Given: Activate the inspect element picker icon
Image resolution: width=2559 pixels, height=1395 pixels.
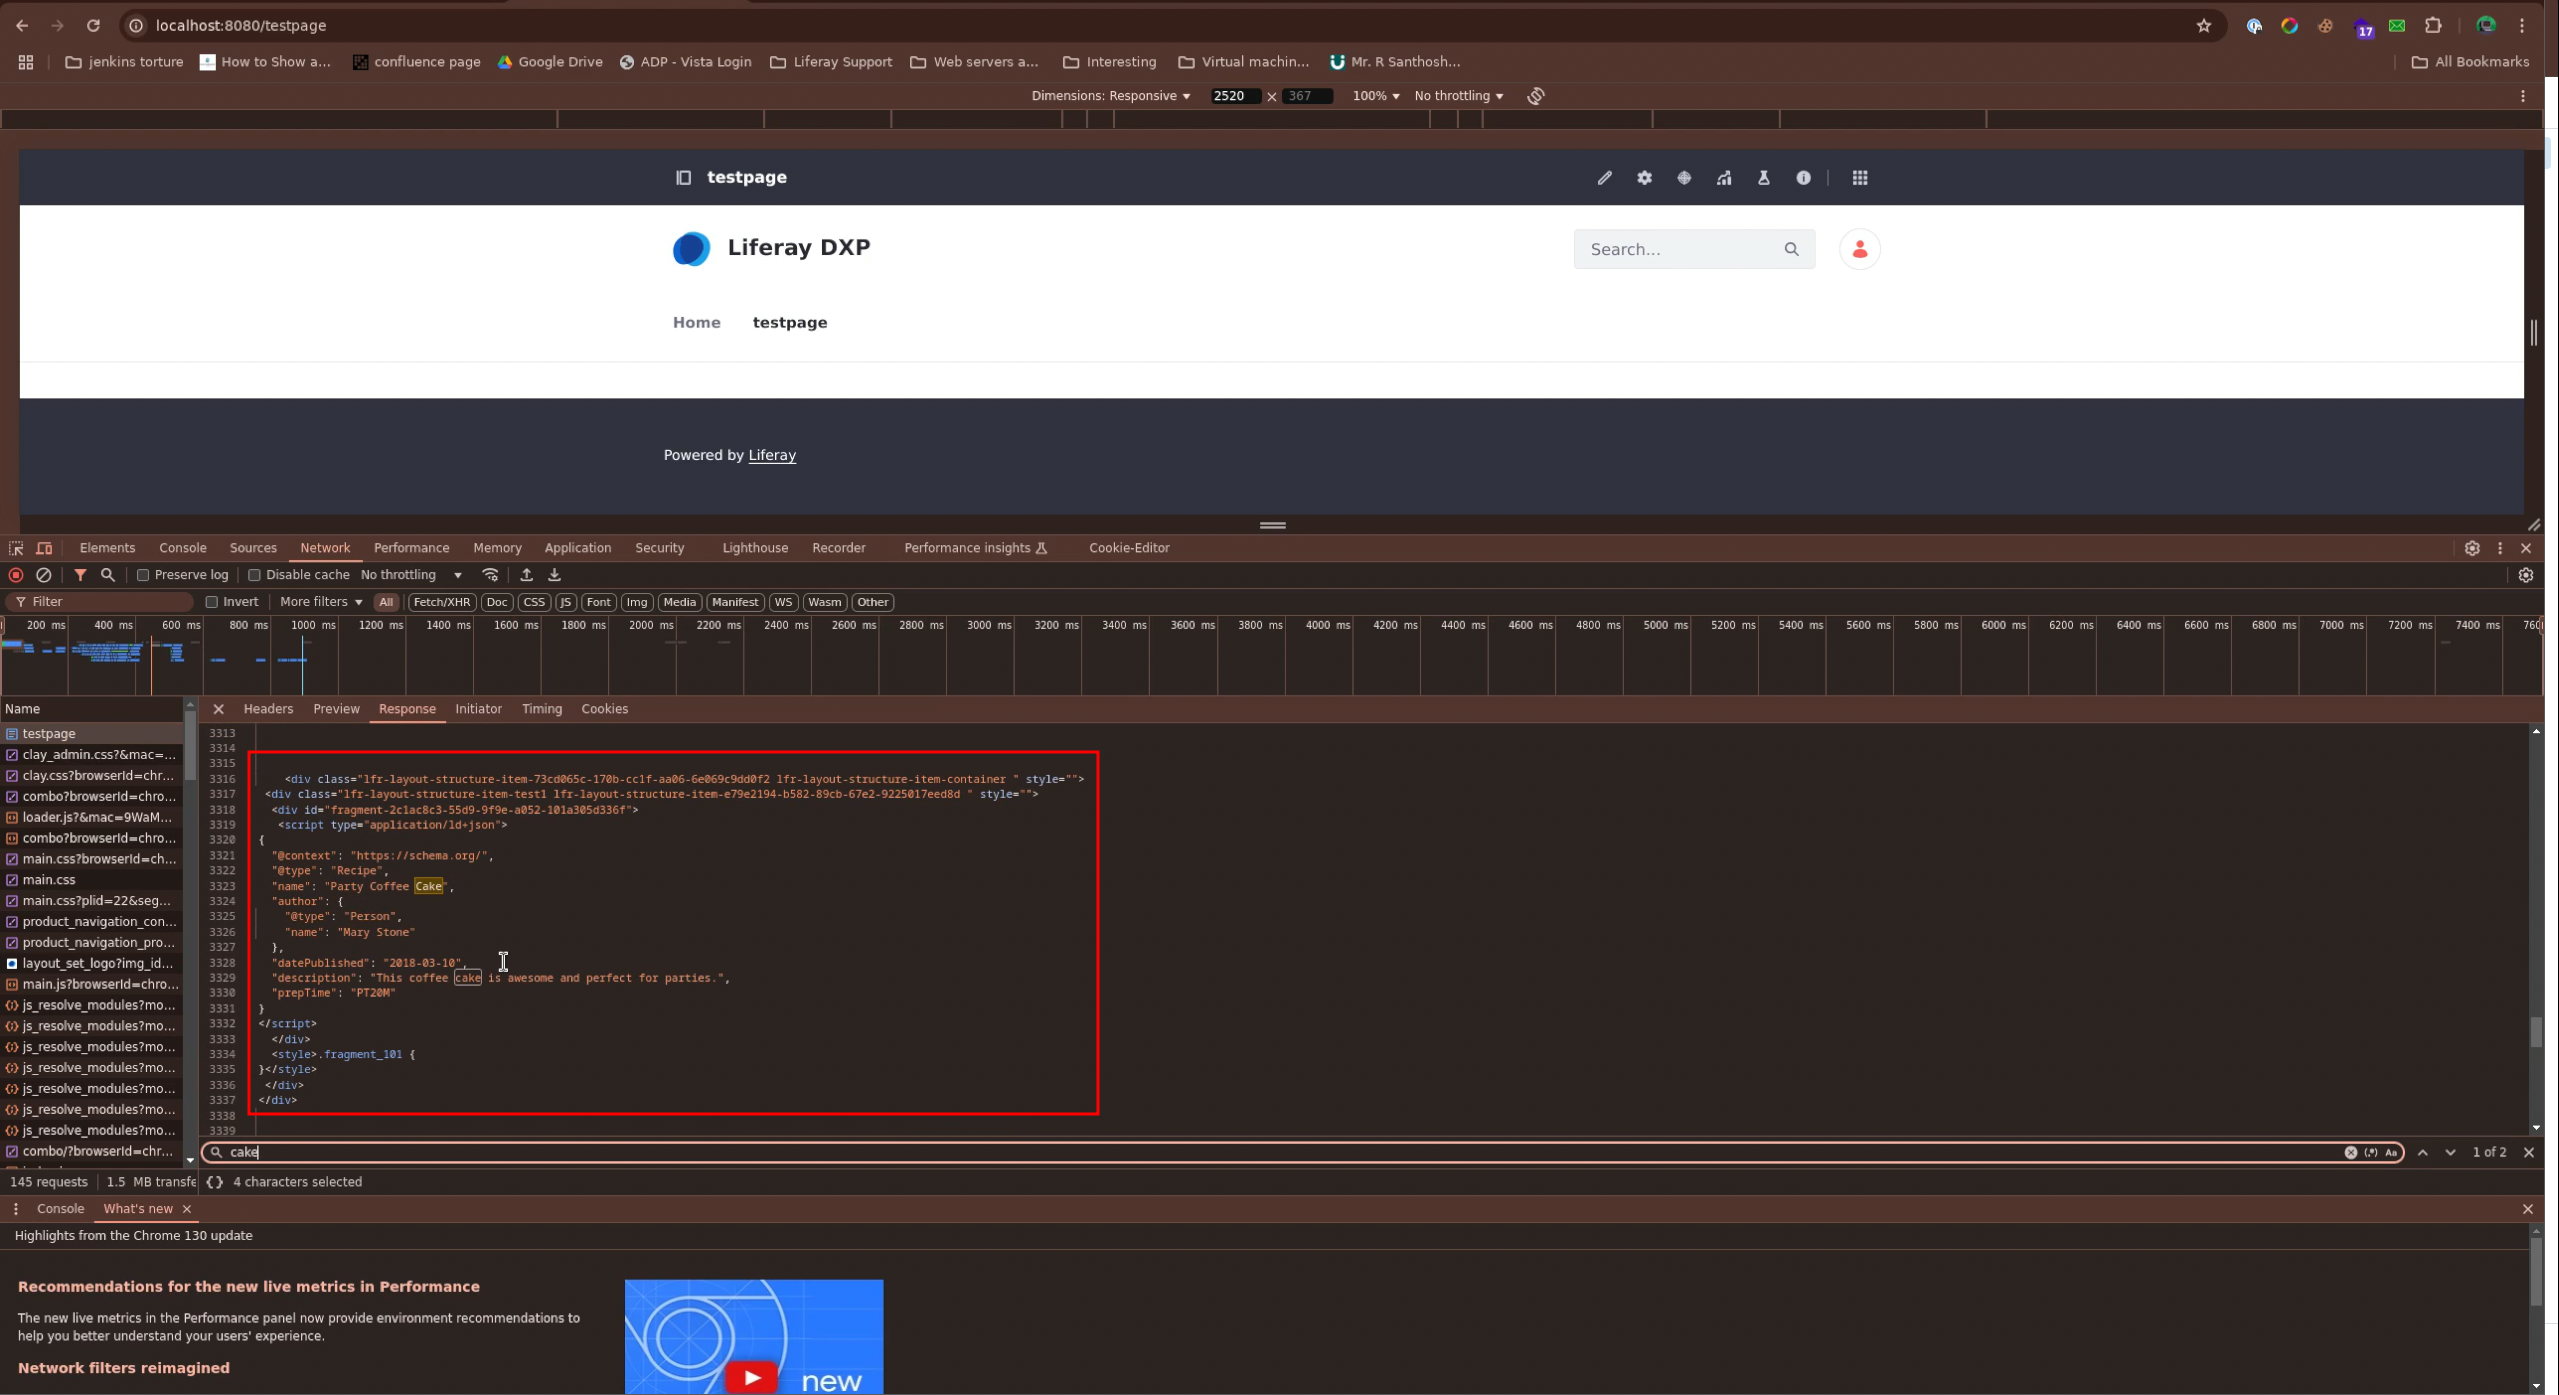Looking at the screenshot, I should pyautogui.click(x=16, y=548).
